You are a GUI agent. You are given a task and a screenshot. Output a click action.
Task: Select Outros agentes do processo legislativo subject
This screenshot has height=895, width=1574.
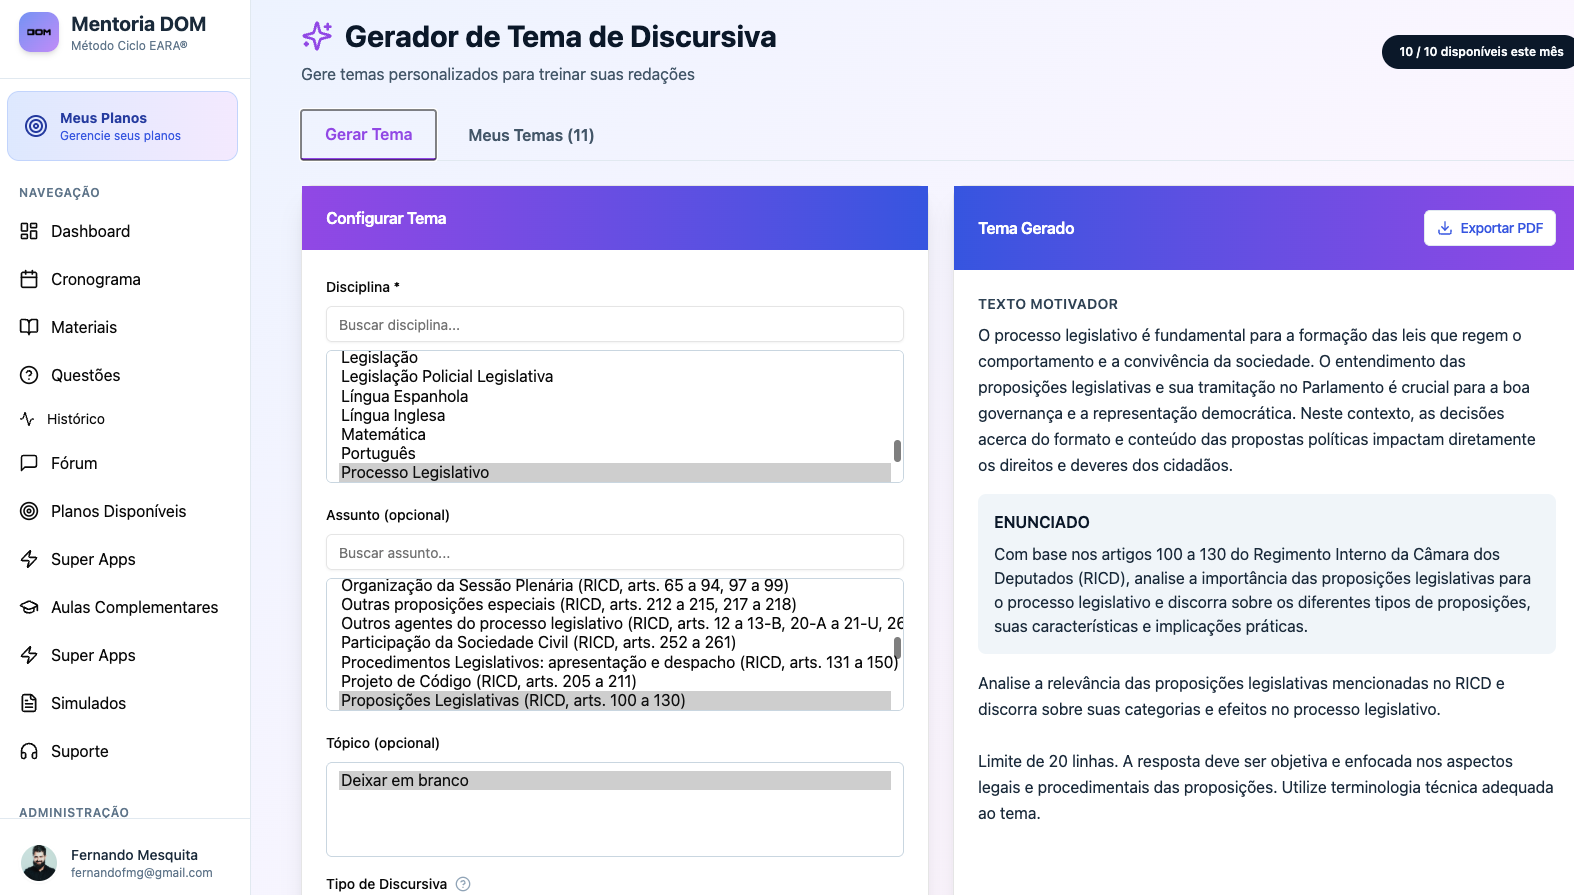coord(615,623)
